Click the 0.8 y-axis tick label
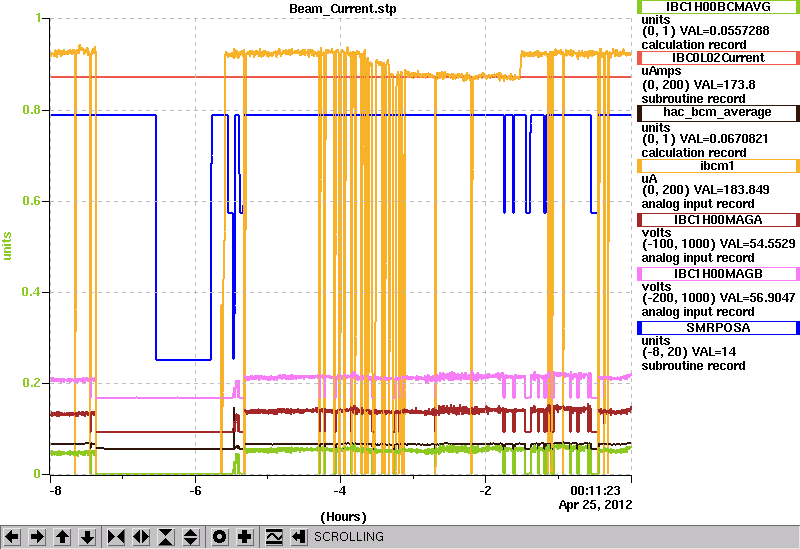 point(32,110)
